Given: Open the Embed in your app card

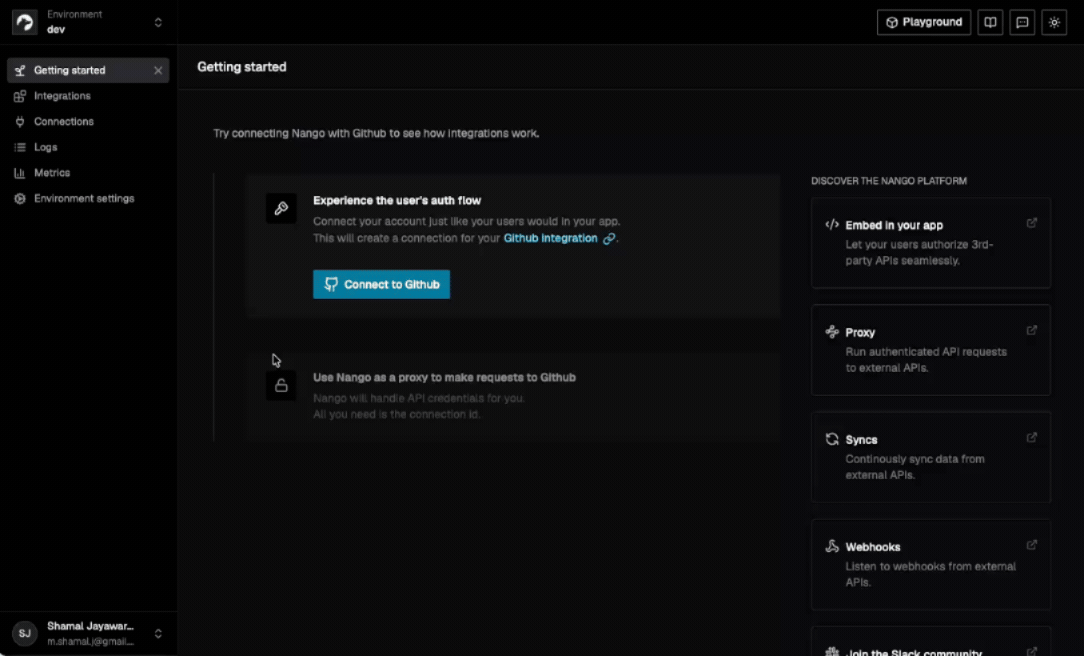Looking at the screenshot, I should (x=931, y=243).
